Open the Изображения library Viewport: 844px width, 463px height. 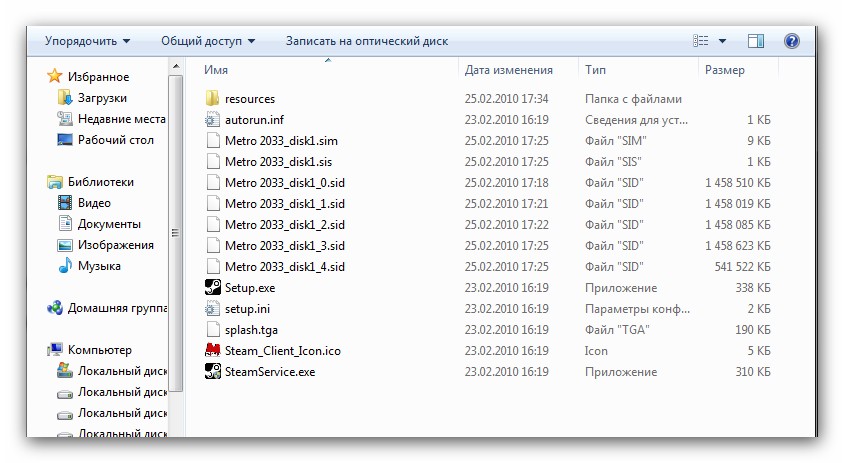[x=116, y=245]
